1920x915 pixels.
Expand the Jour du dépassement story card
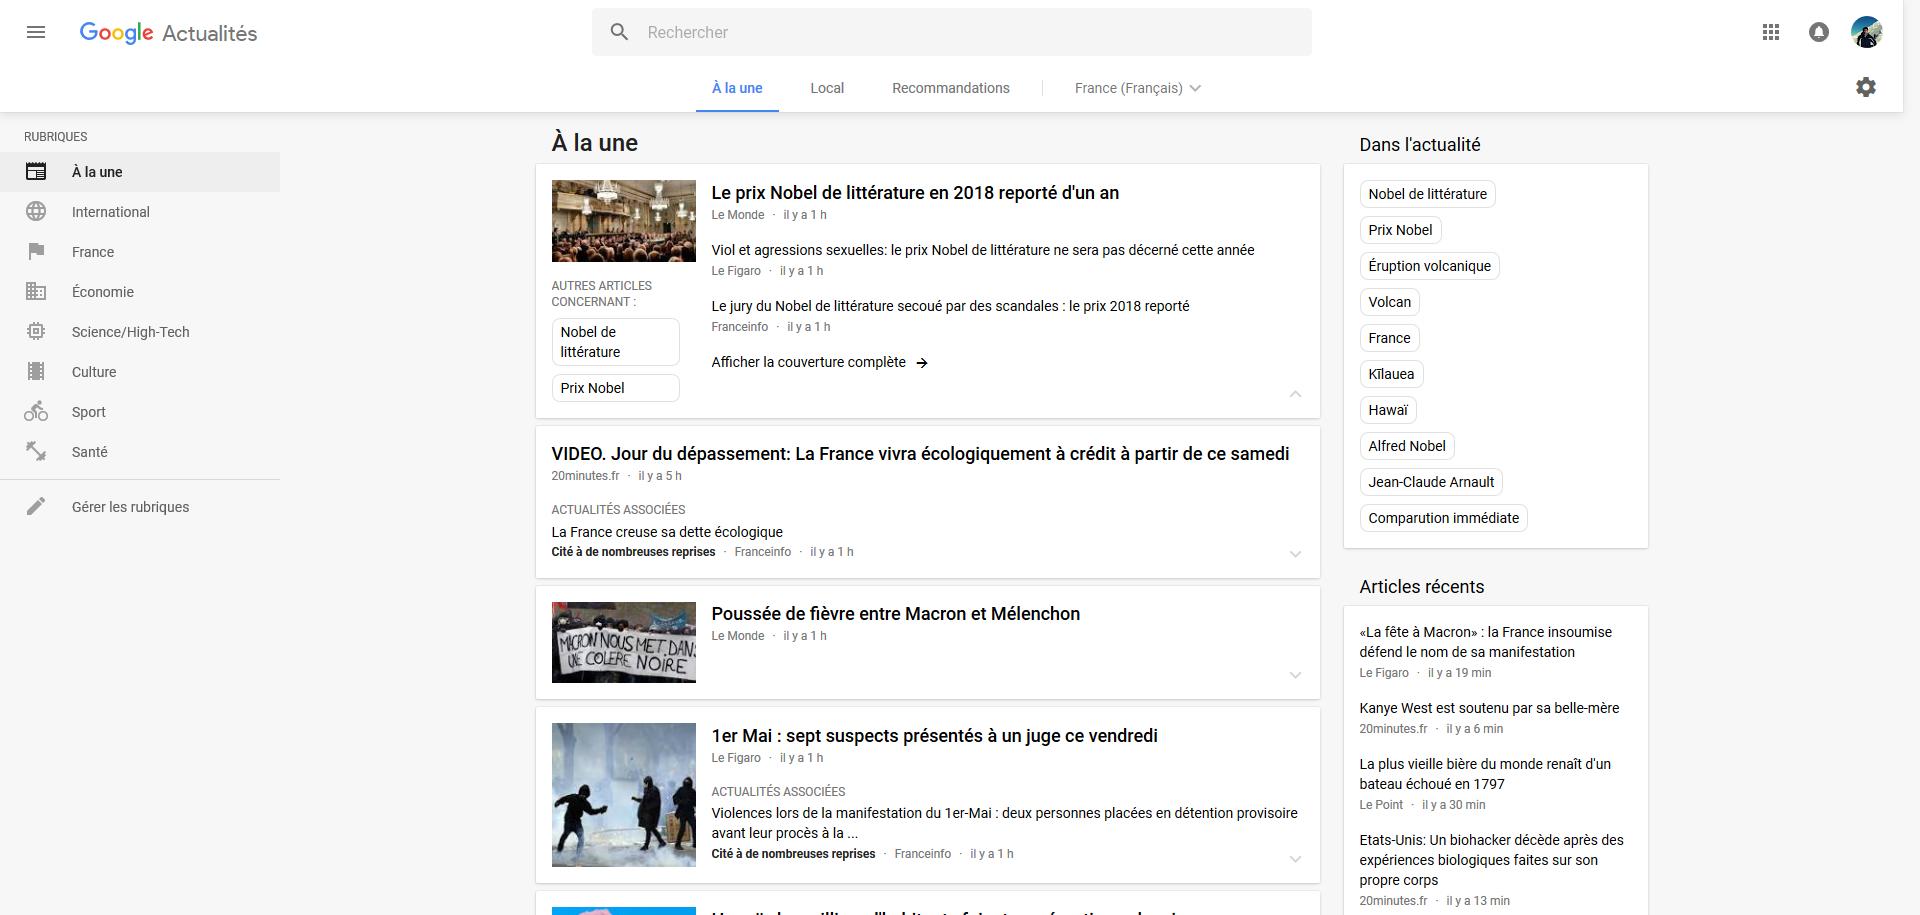coord(1295,554)
